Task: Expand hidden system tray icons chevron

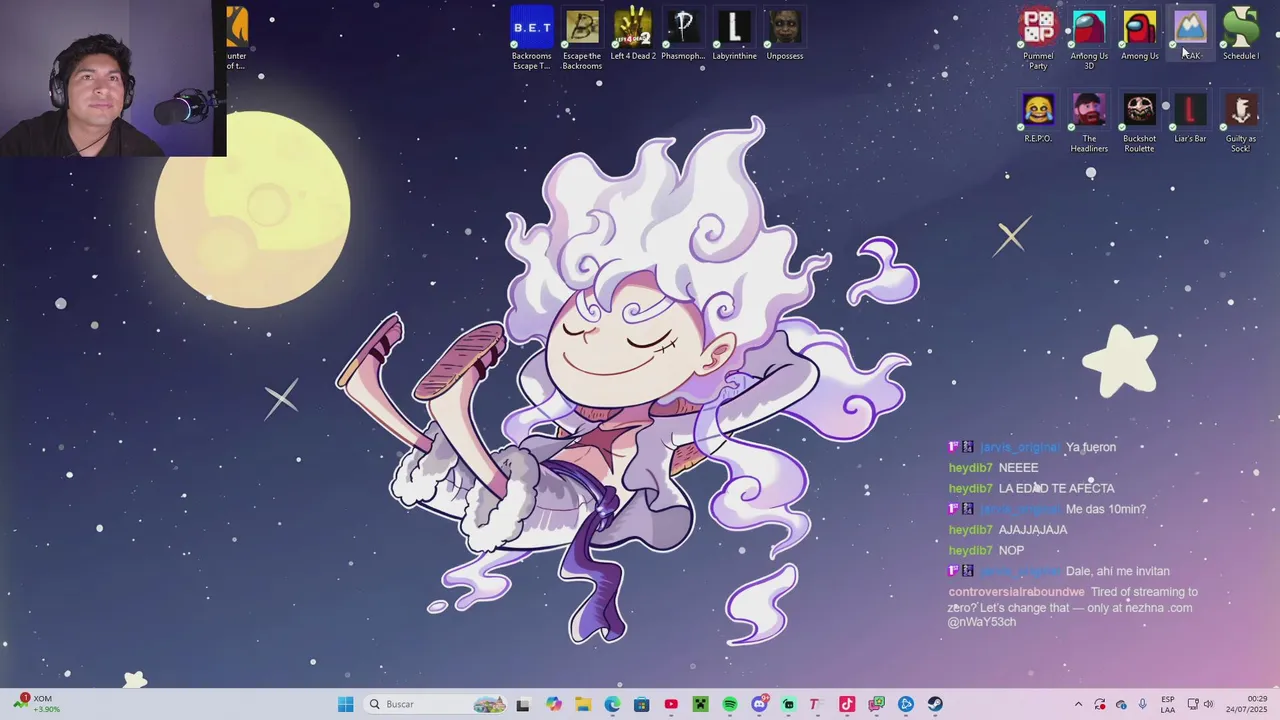Action: (x=1078, y=704)
